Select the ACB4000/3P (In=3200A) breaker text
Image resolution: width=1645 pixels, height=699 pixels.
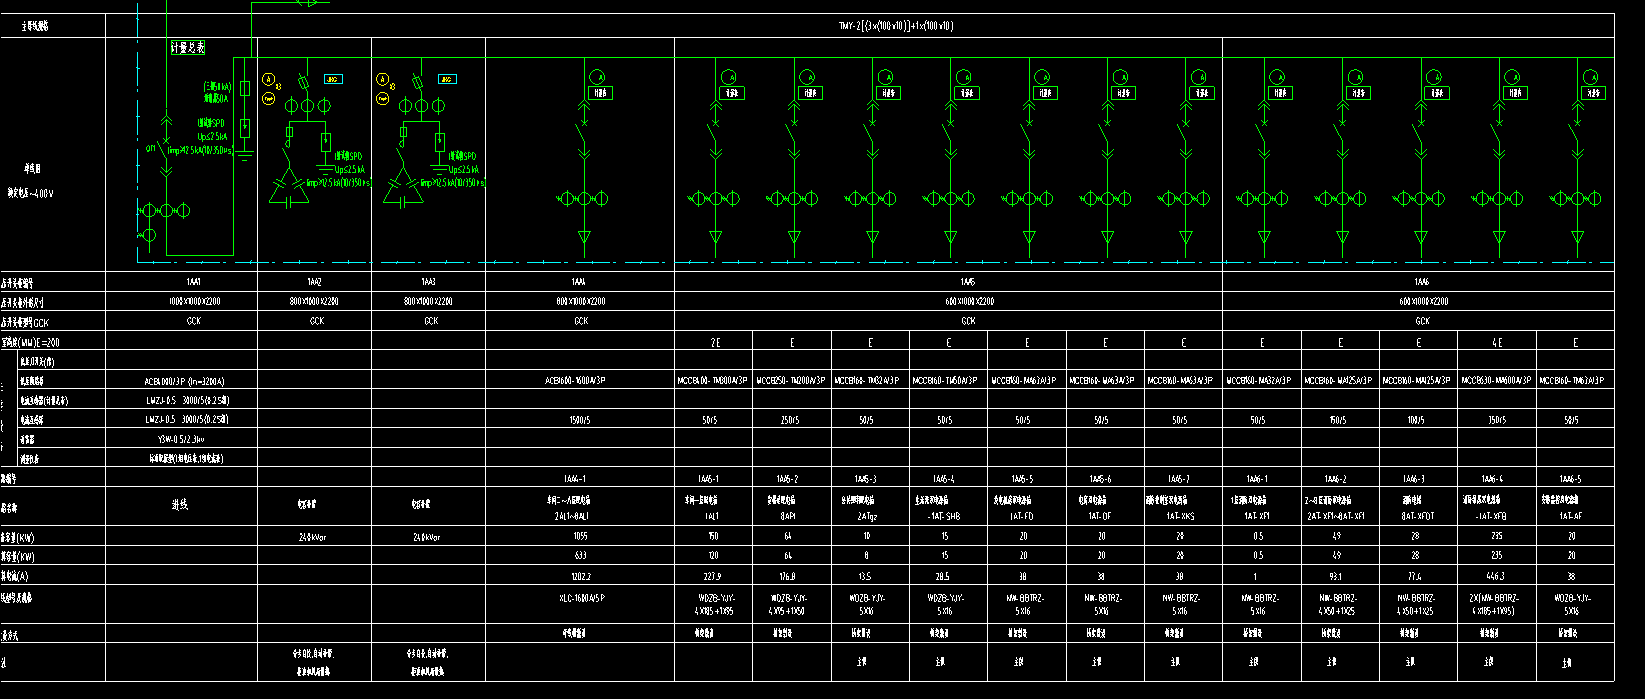click(184, 381)
